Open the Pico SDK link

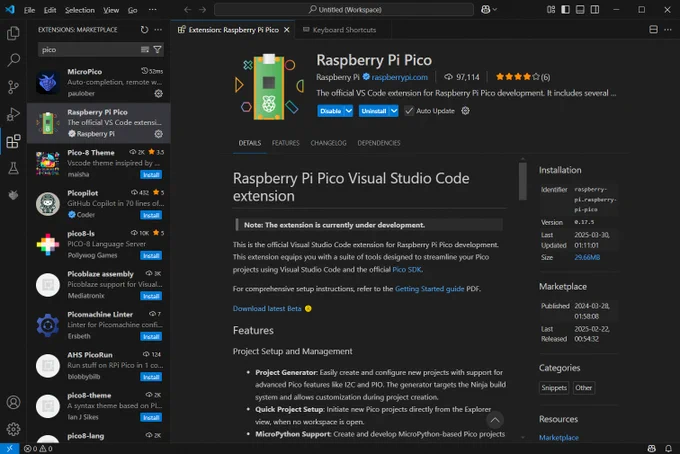point(406,269)
